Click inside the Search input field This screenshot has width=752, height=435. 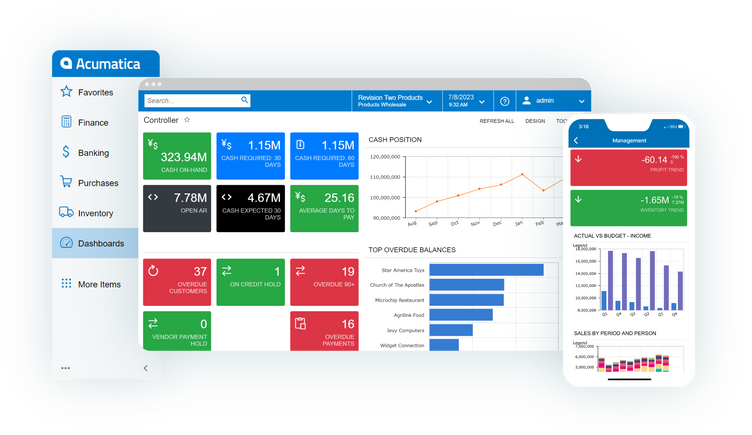(x=190, y=101)
